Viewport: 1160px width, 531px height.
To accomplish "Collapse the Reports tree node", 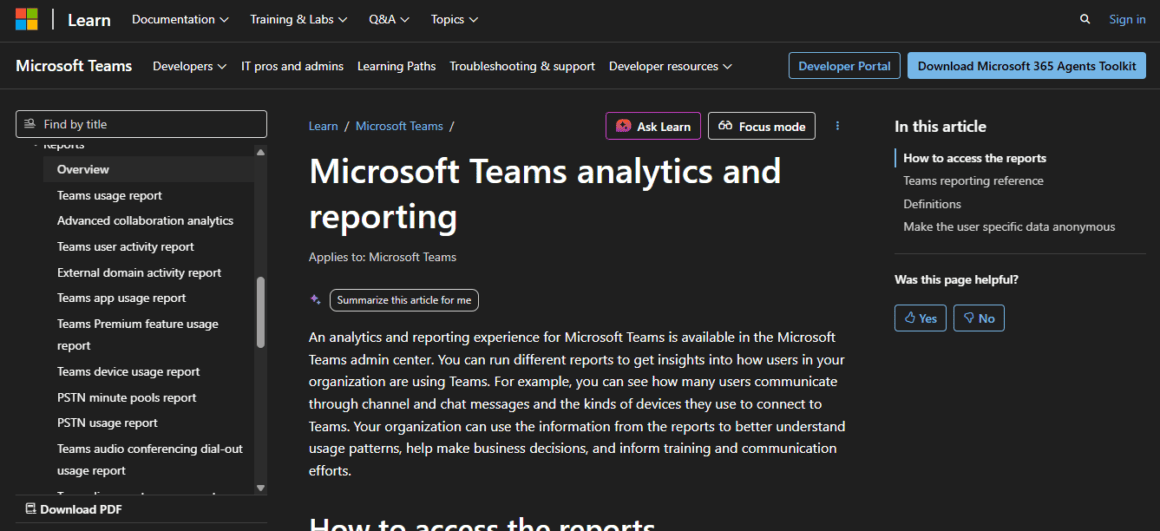I will (35, 146).
